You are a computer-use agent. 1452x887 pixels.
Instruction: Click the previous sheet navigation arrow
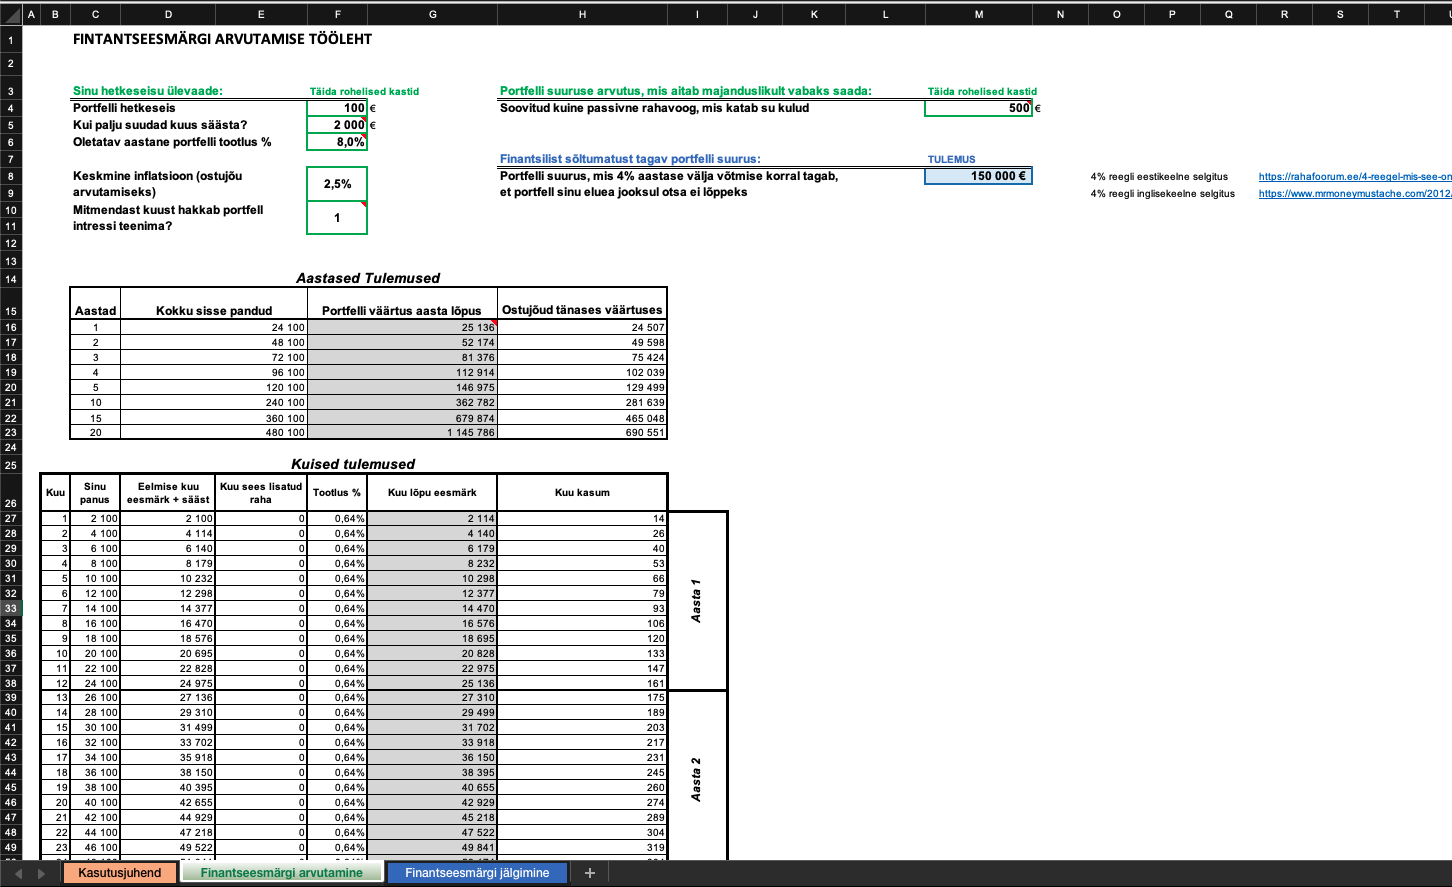(x=17, y=873)
